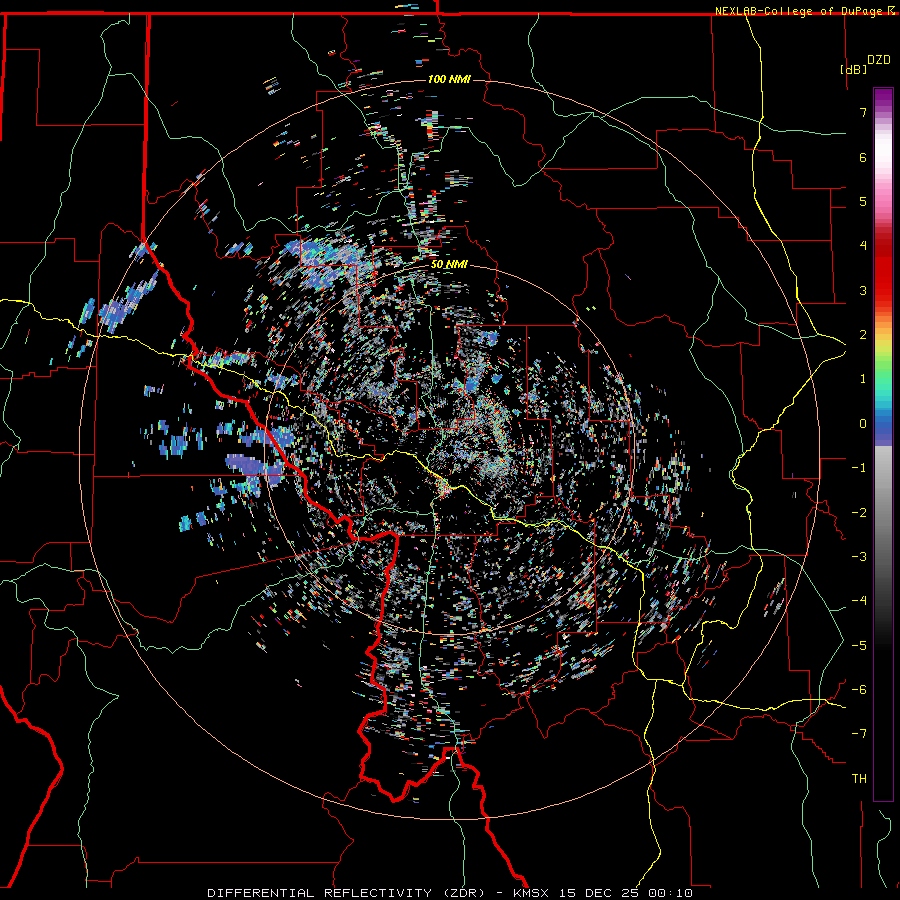Click the "15 DEC 25" date in the caption

point(600,893)
